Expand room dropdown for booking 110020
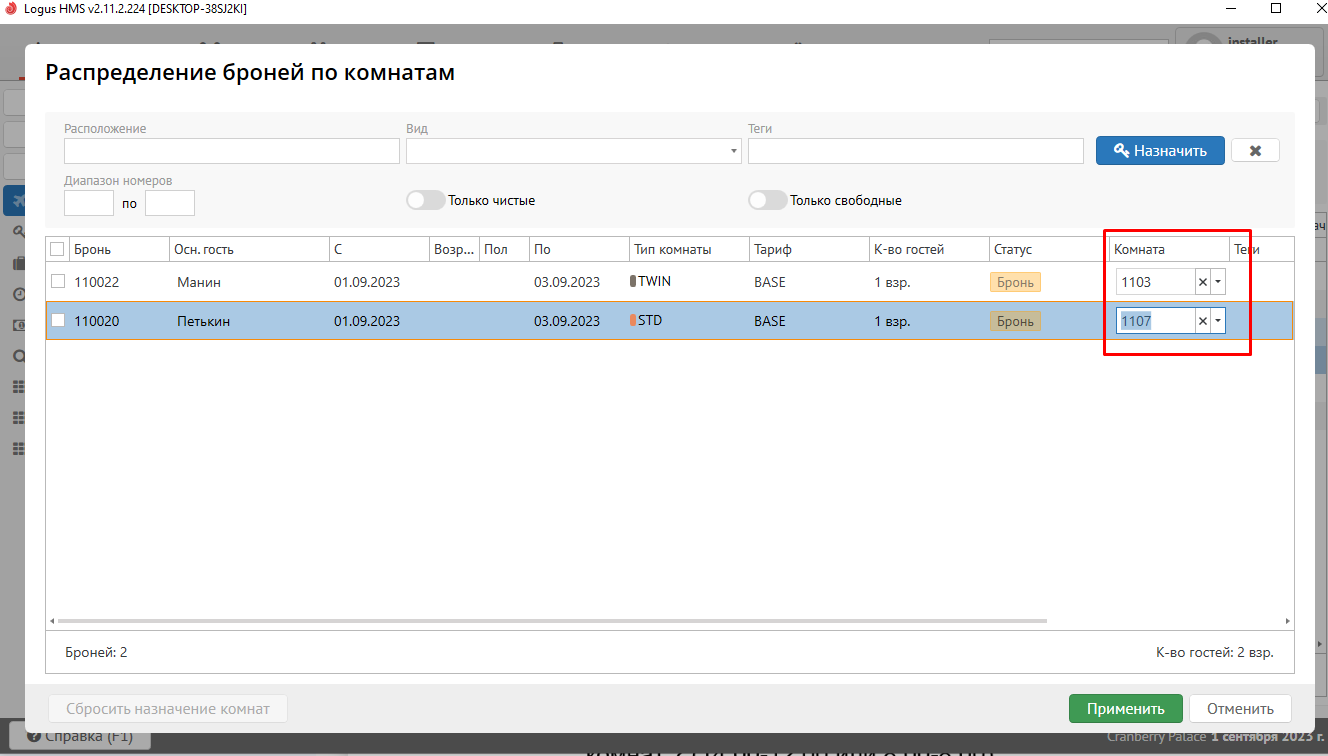This screenshot has width=1328, height=756. coord(1218,321)
